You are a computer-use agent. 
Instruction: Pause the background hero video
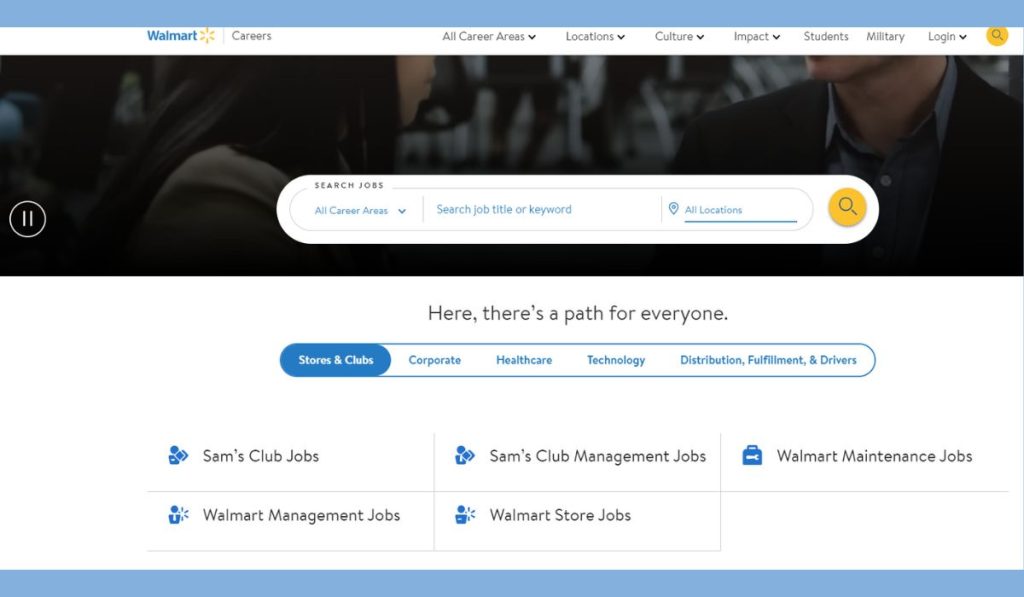click(x=27, y=219)
